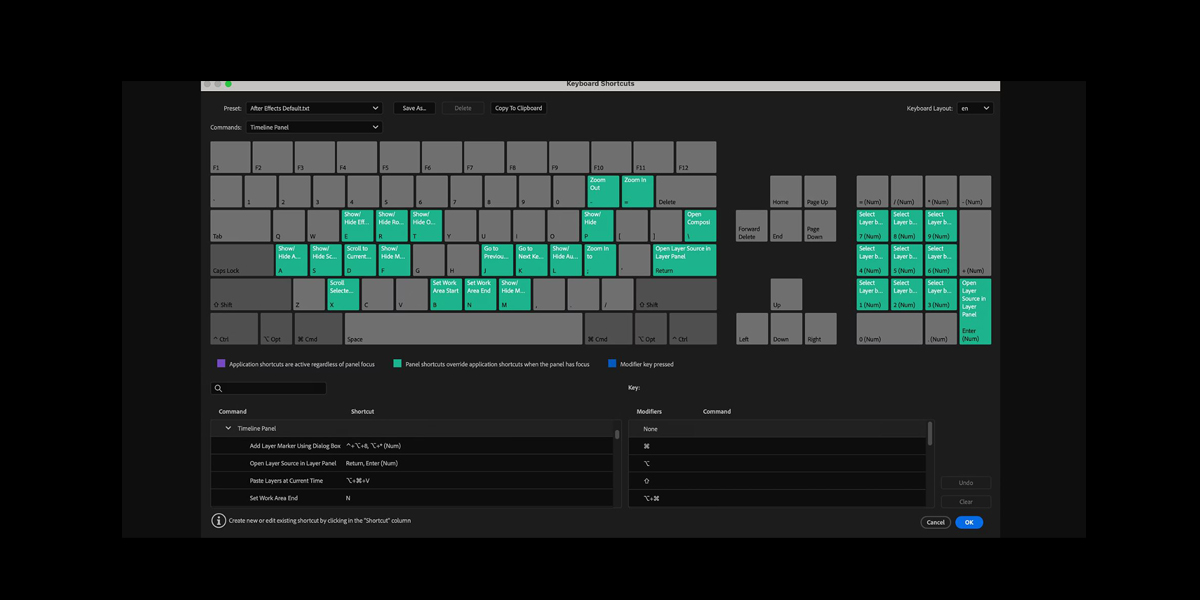The height and width of the screenshot is (600, 1200).
Task: Click the Clear button
Action: (x=966, y=502)
